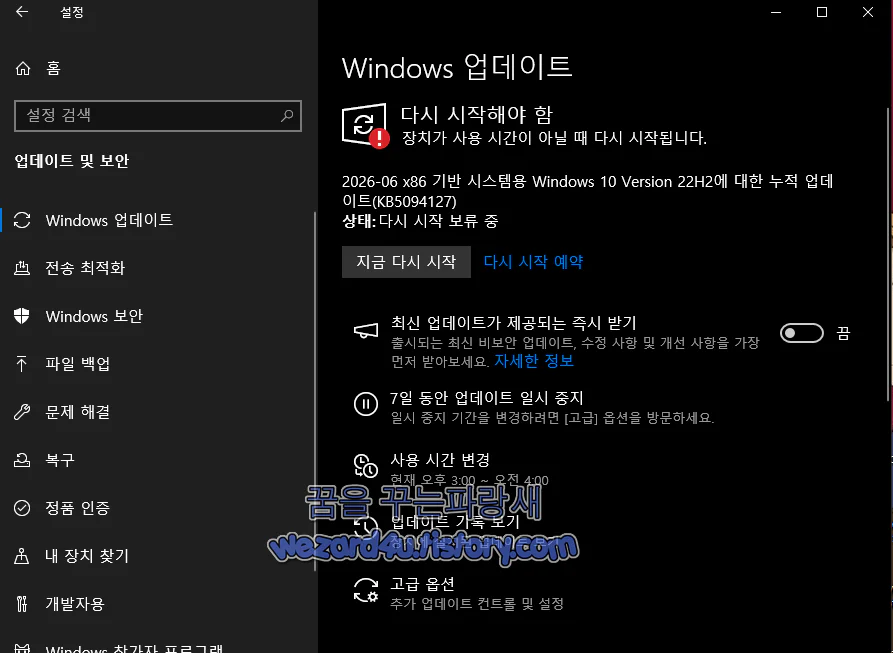The image size is (893, 653).
Task: Click the megaphone icon for latest updates
Action: 366,331
